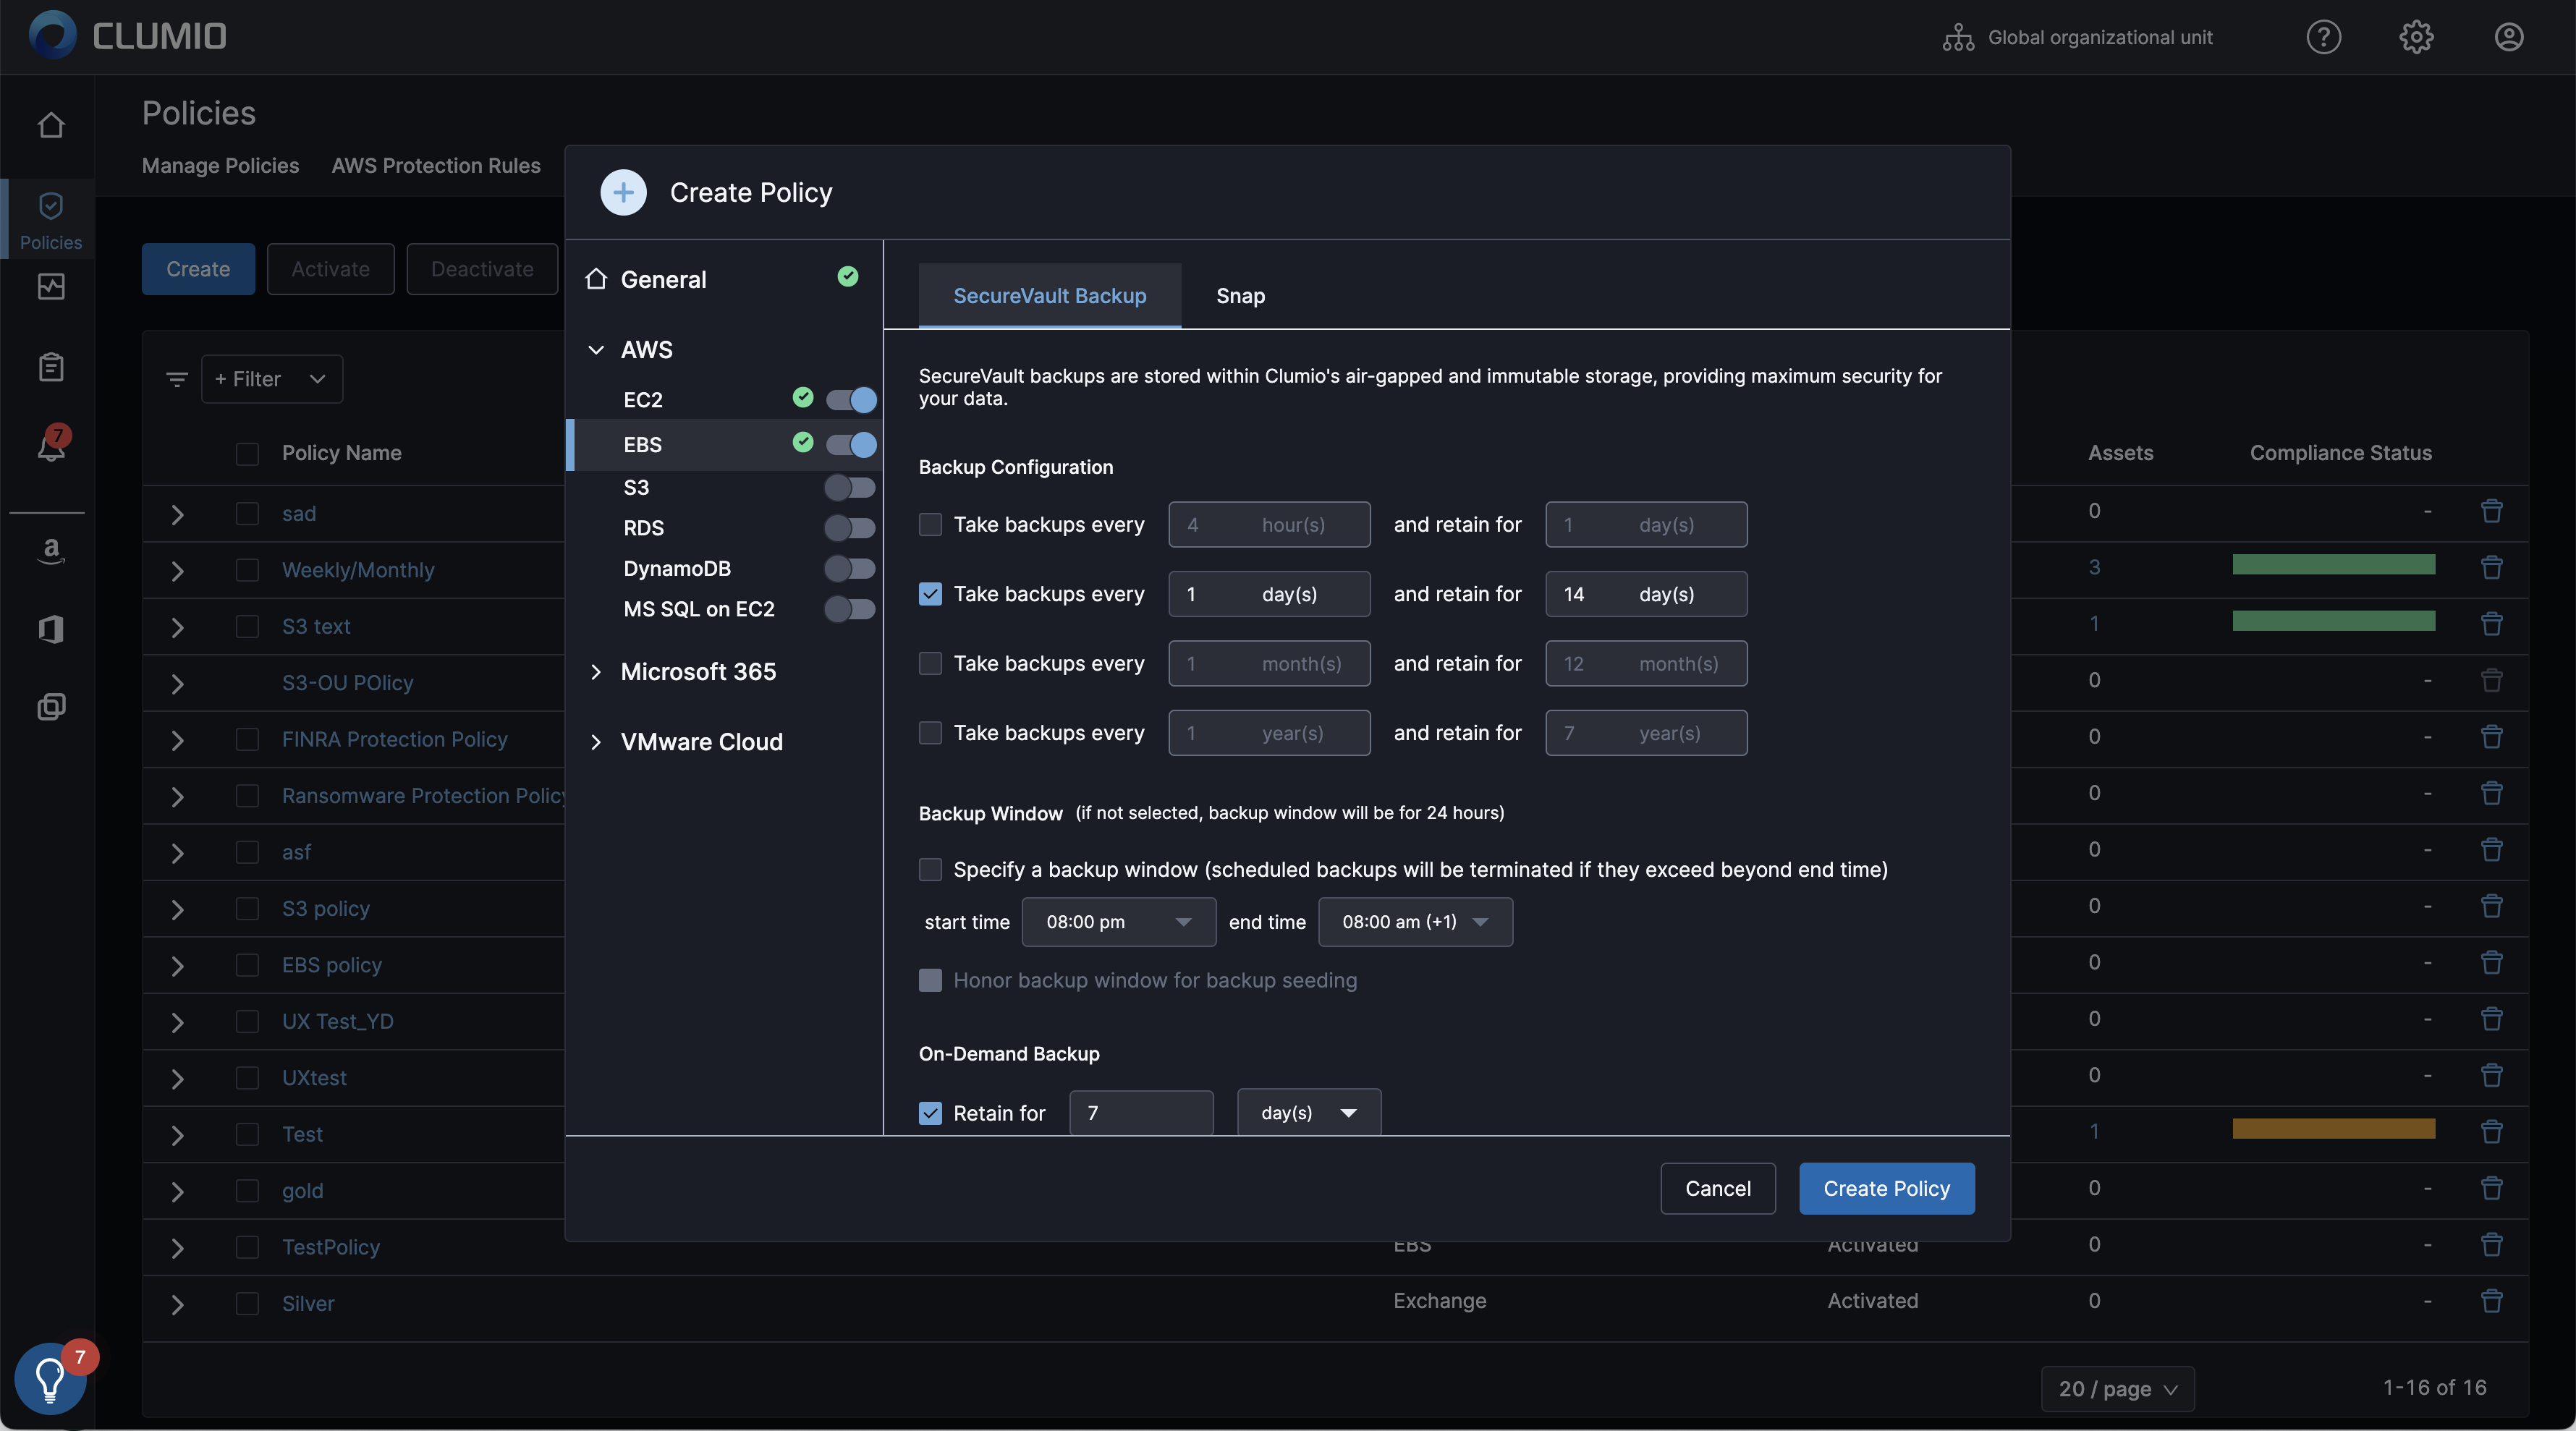Open the On-Demand day(s) unit dropdown
The width and height of the screenshot is (2576, 1431).
coord(1309,1112)
